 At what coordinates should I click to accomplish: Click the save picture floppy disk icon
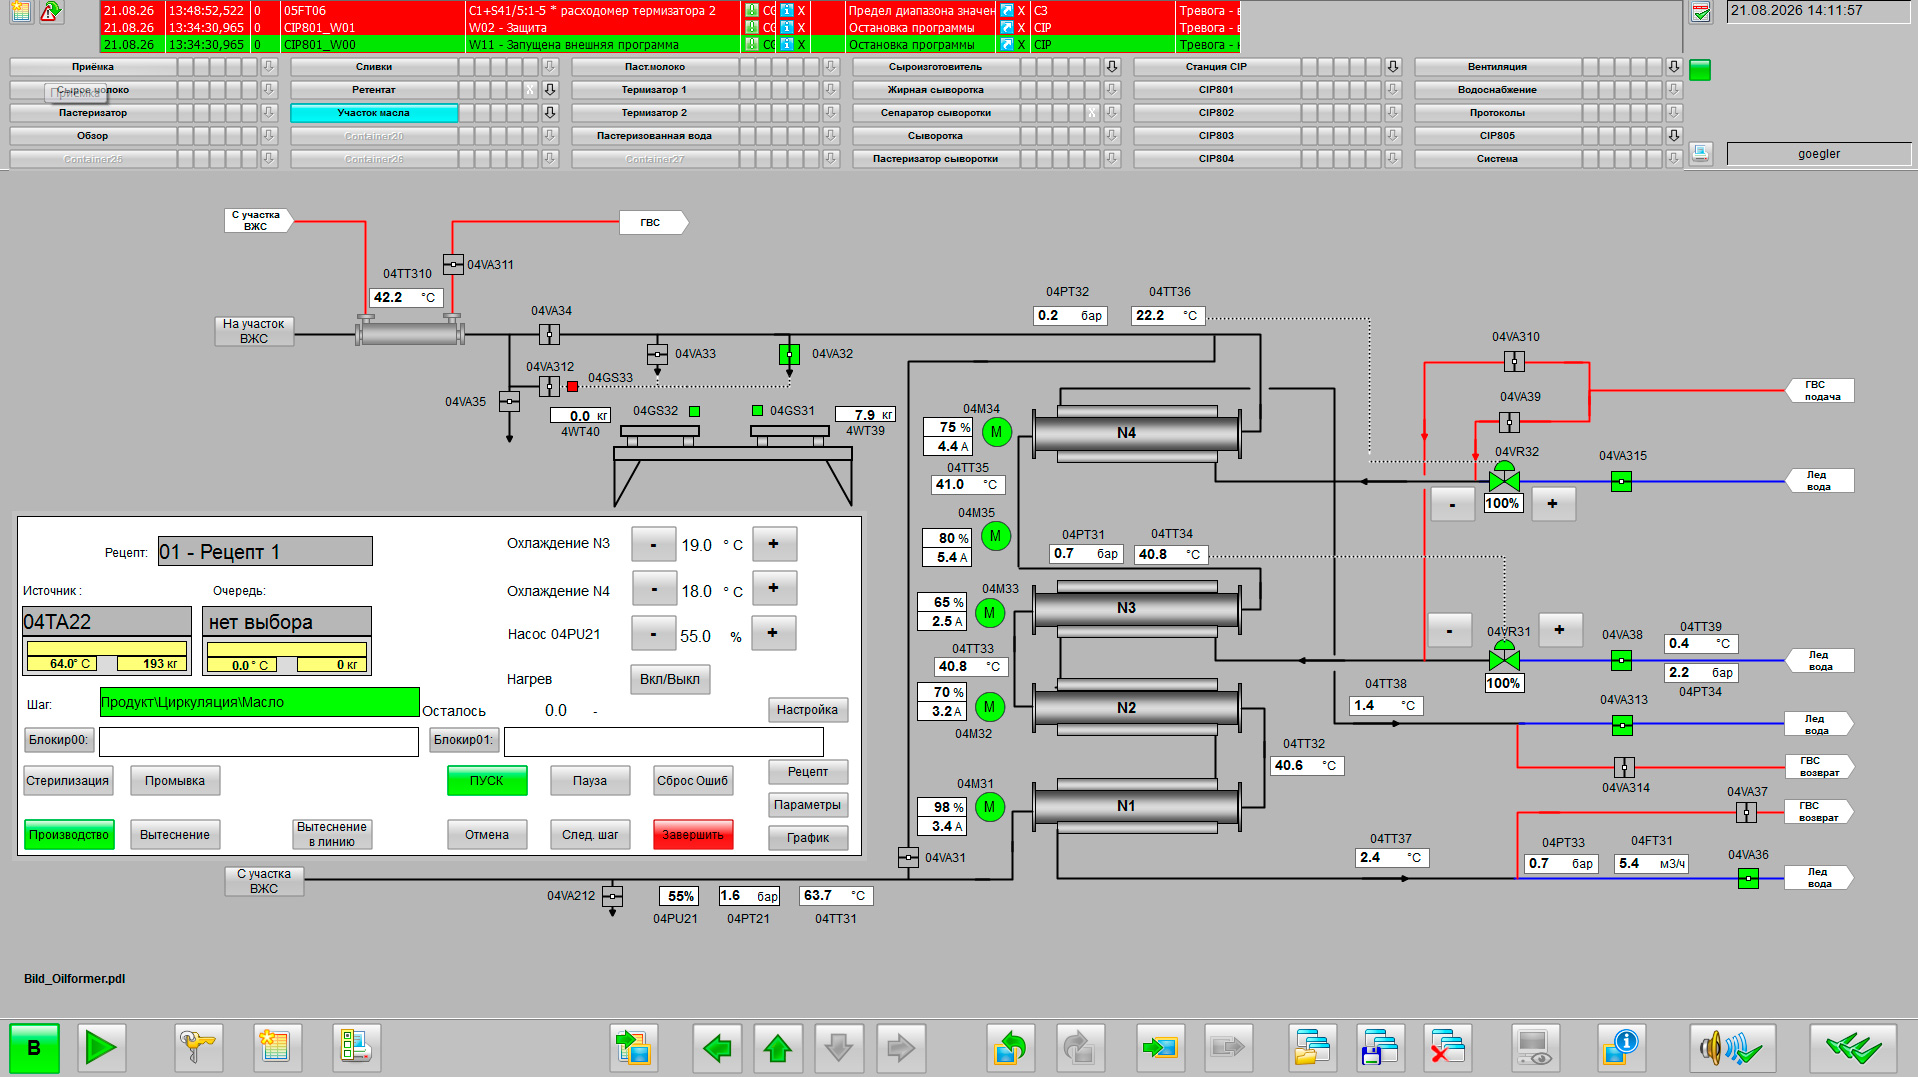click(1380, 1048)
